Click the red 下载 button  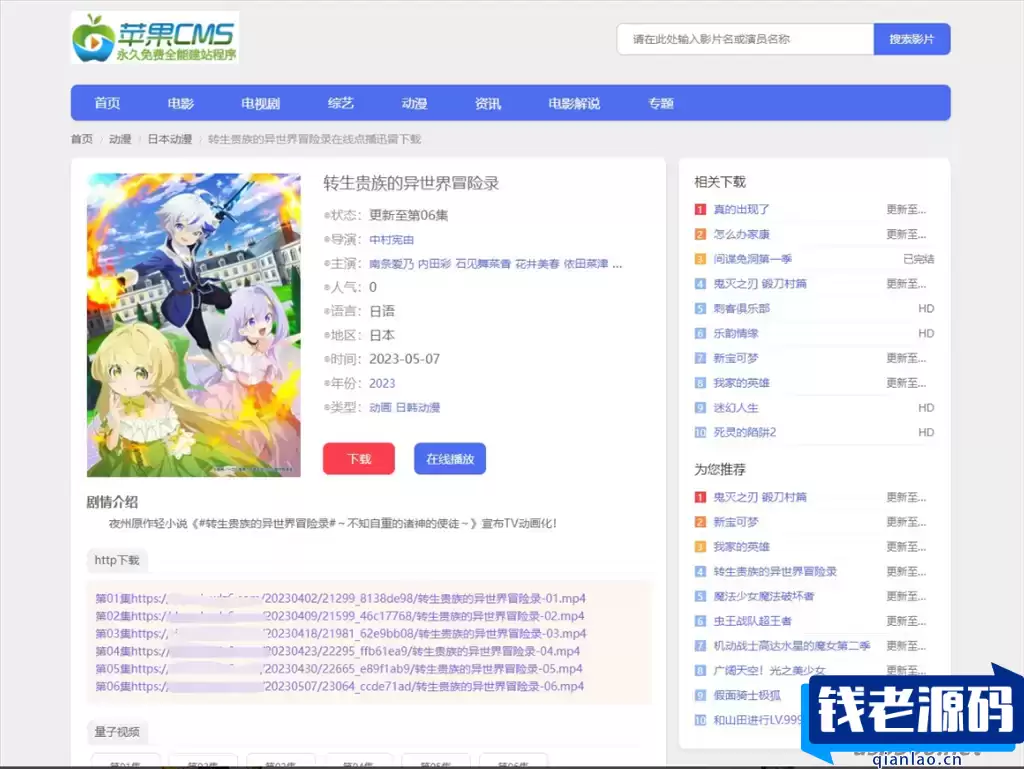click(359, 458)
